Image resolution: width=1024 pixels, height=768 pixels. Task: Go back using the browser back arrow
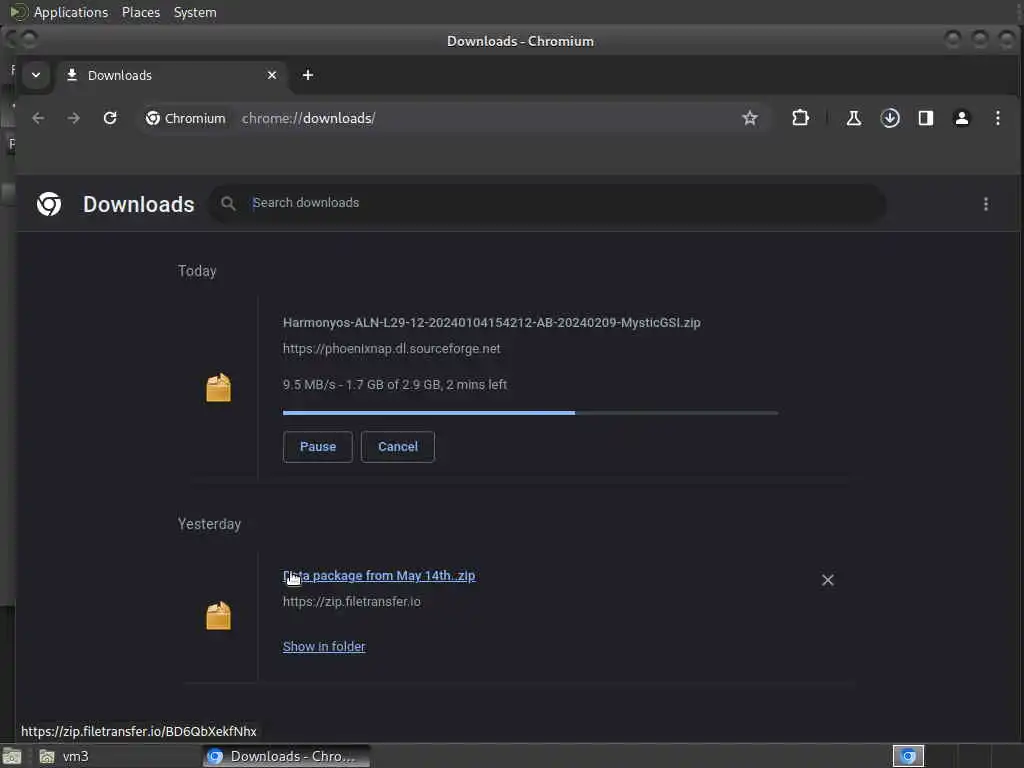tap(39, 118)
